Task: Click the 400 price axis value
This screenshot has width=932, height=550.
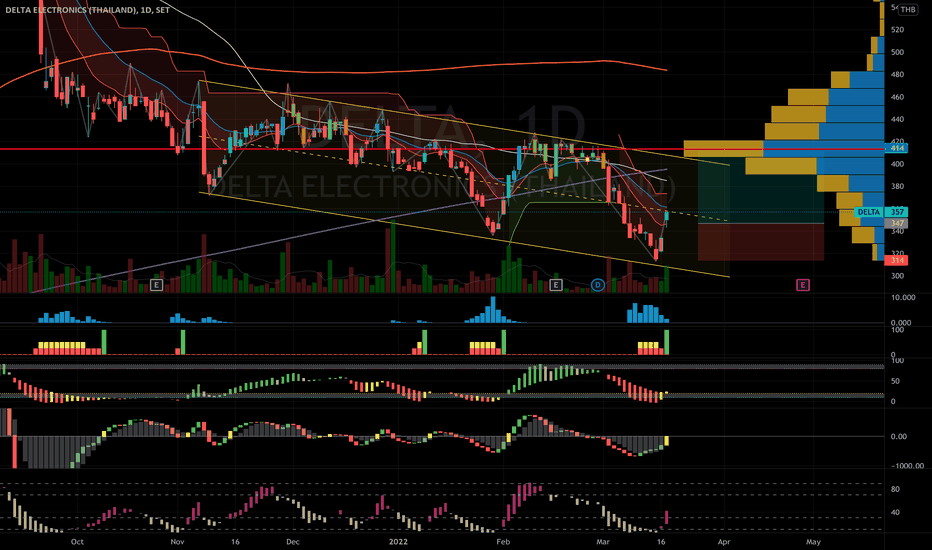Action: point(898,164)
